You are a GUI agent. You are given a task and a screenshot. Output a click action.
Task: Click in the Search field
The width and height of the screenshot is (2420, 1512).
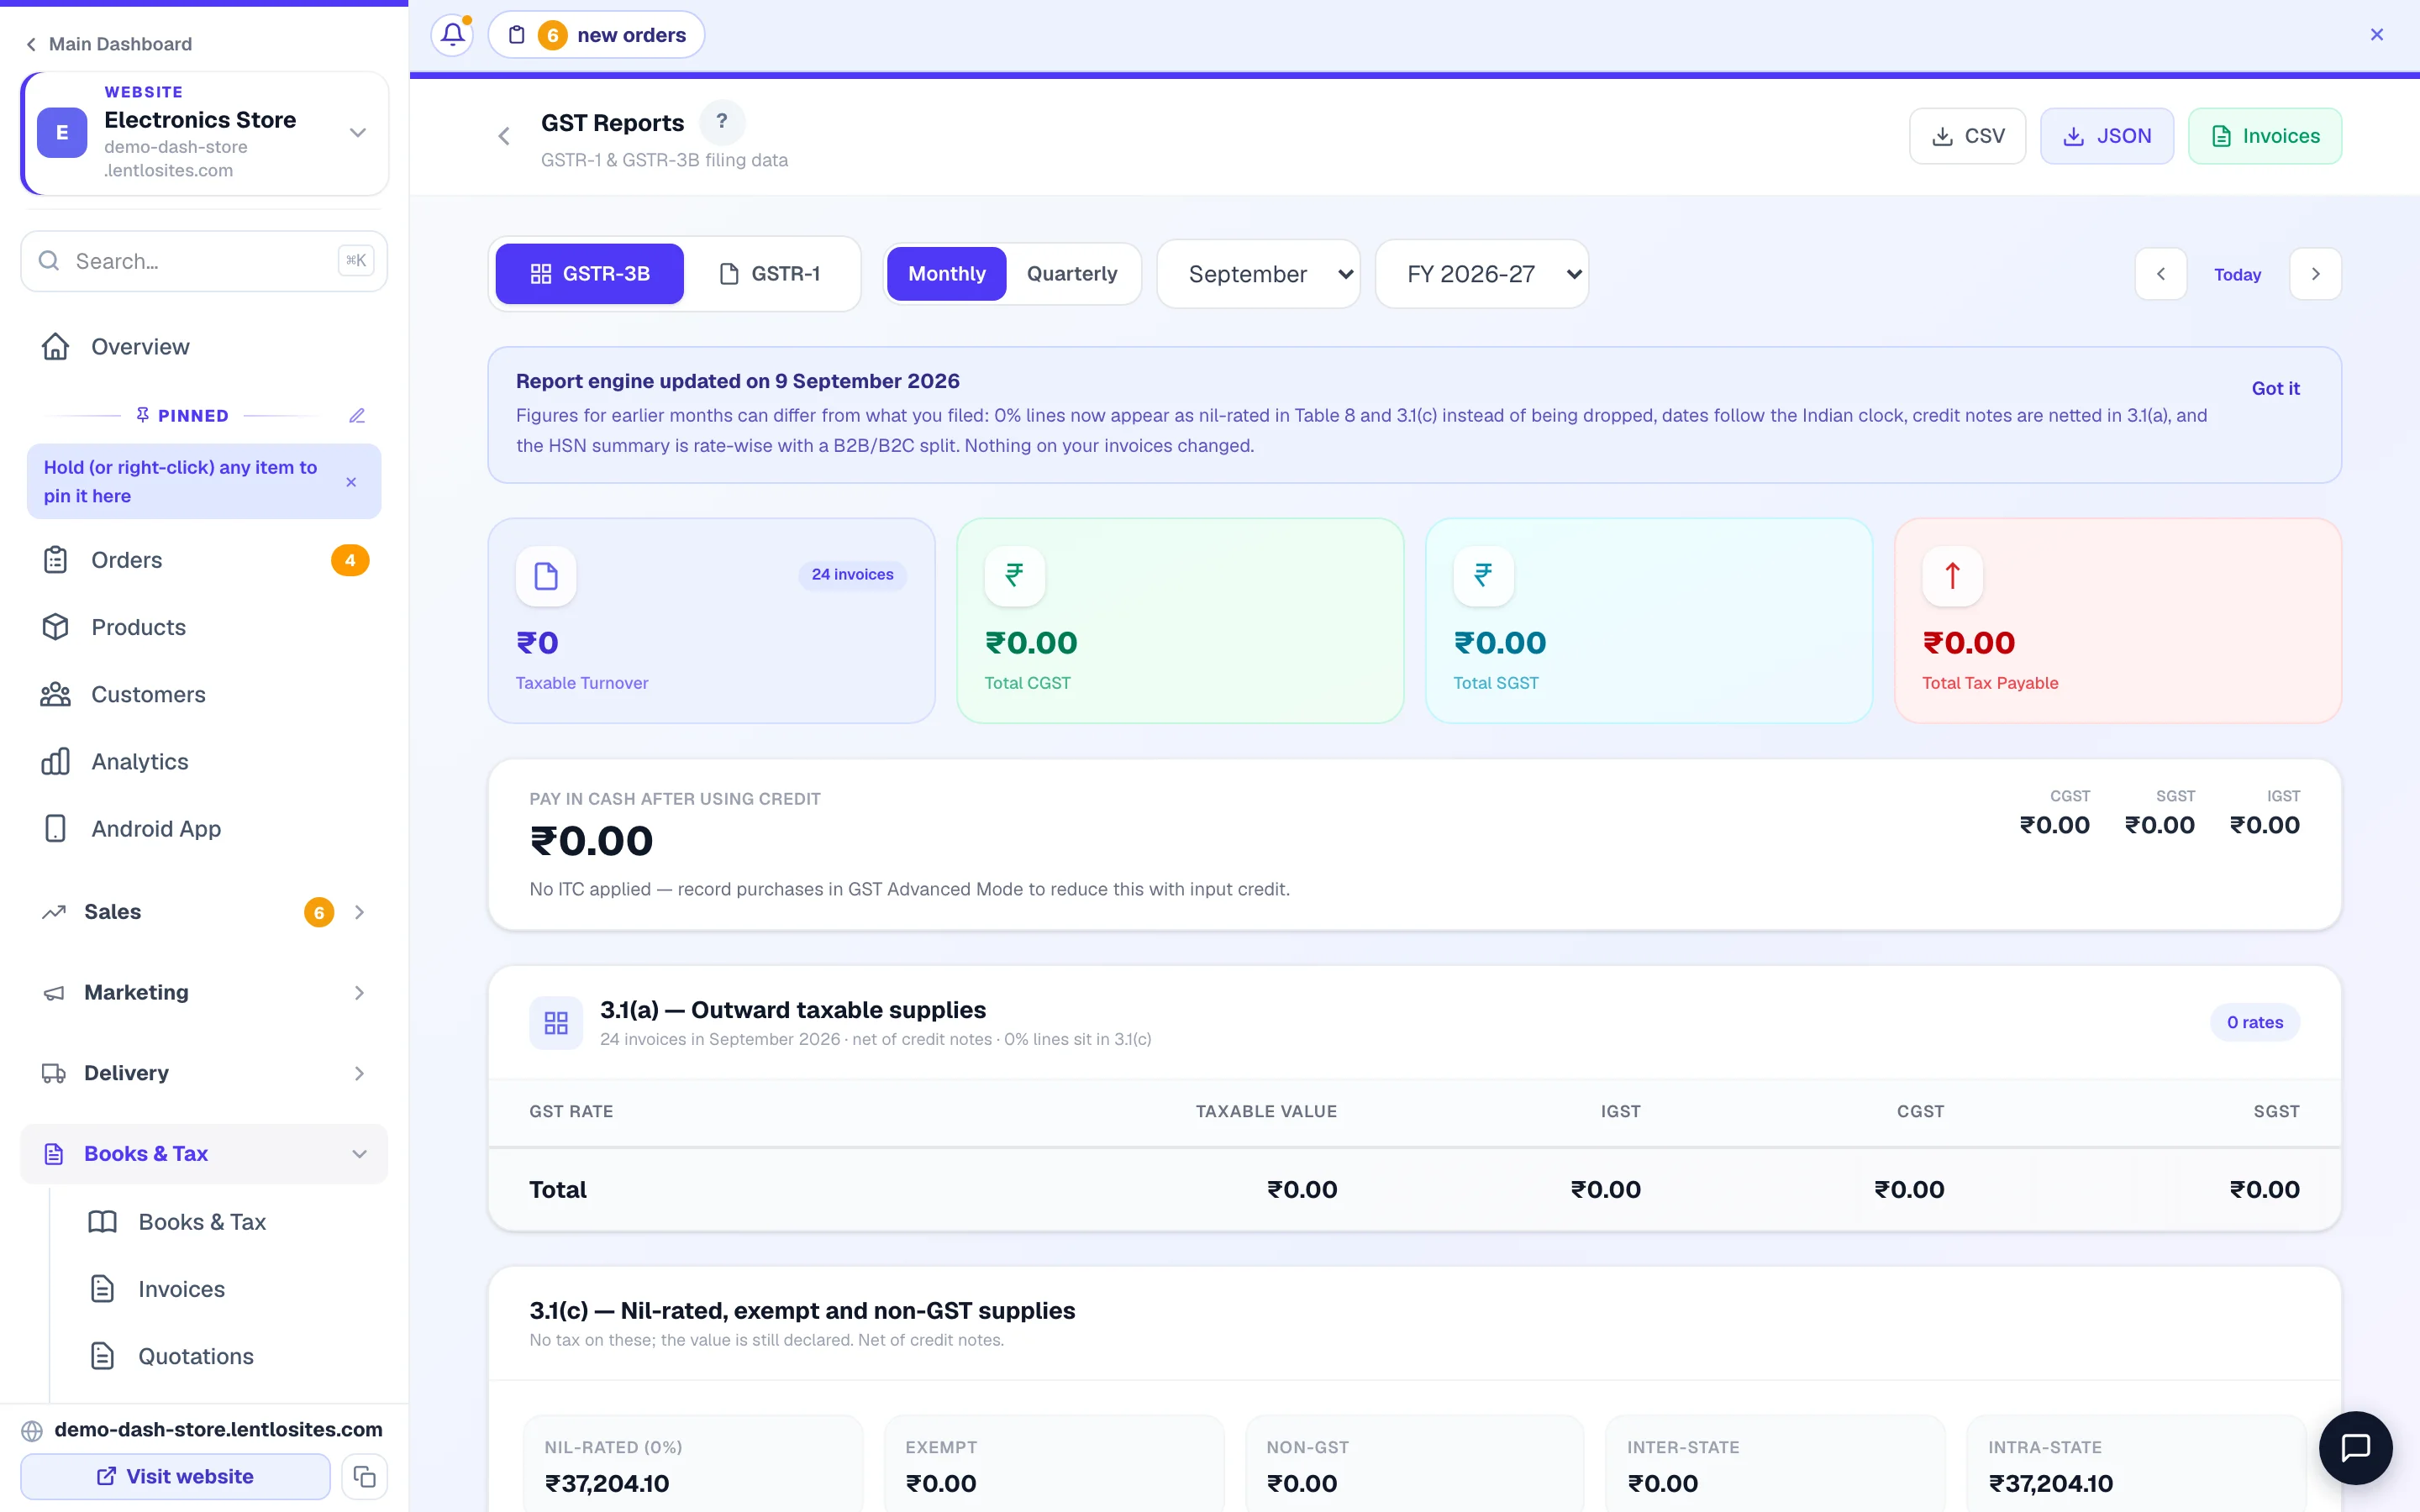point(204,261)
